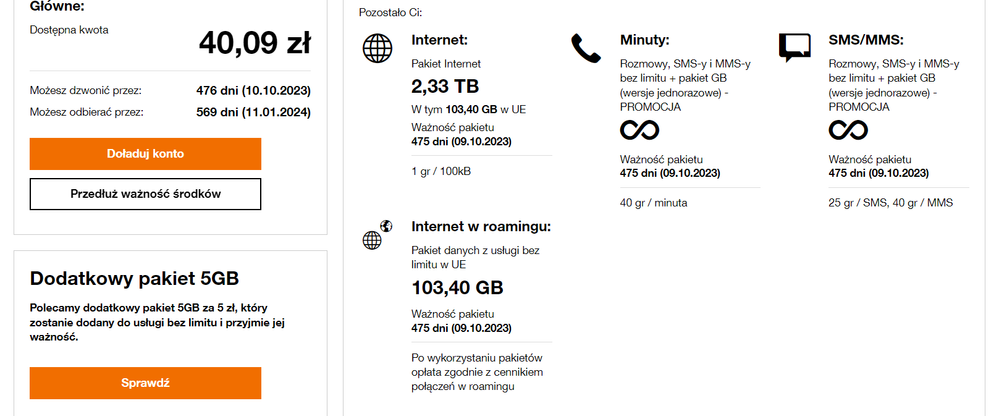
Task: Click the 103,40 GB roaming data amount
Action: (457, 288)
